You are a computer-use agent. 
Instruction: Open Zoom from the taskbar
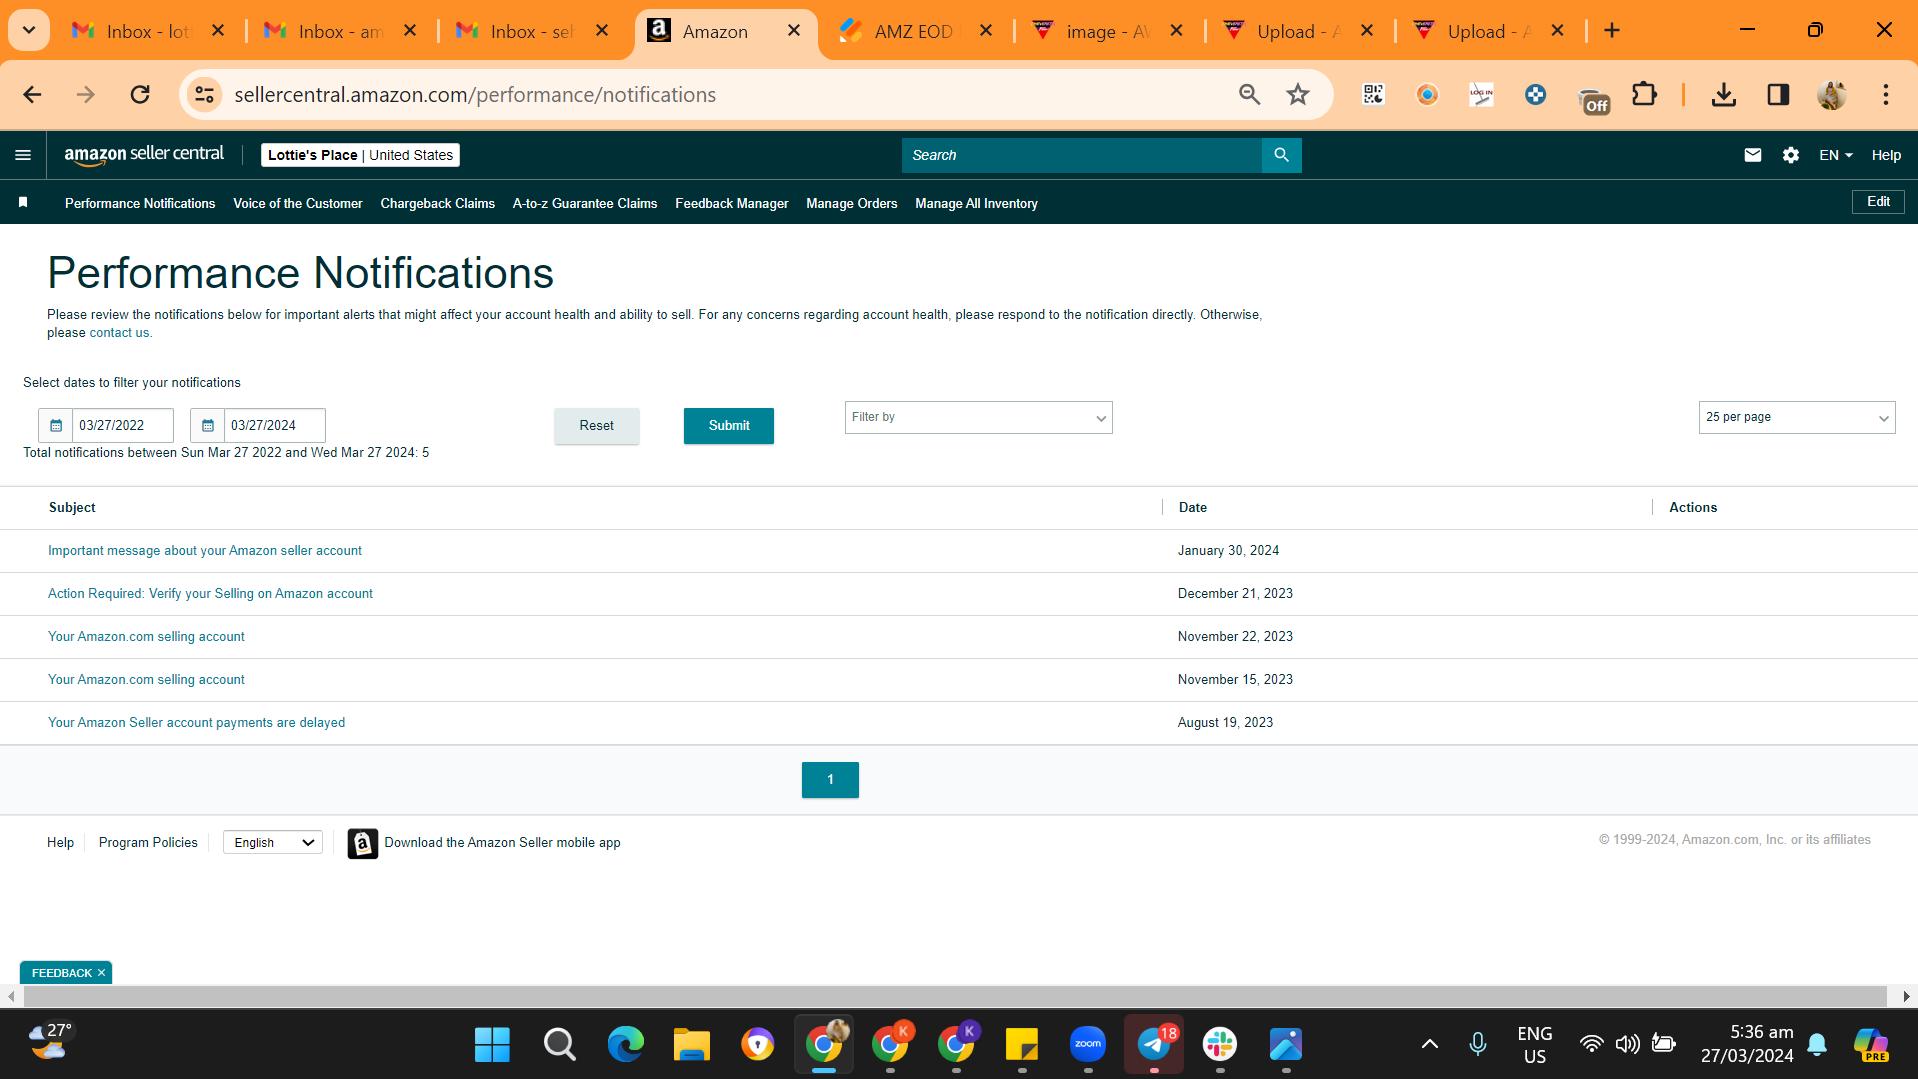pos(1088,1045)
